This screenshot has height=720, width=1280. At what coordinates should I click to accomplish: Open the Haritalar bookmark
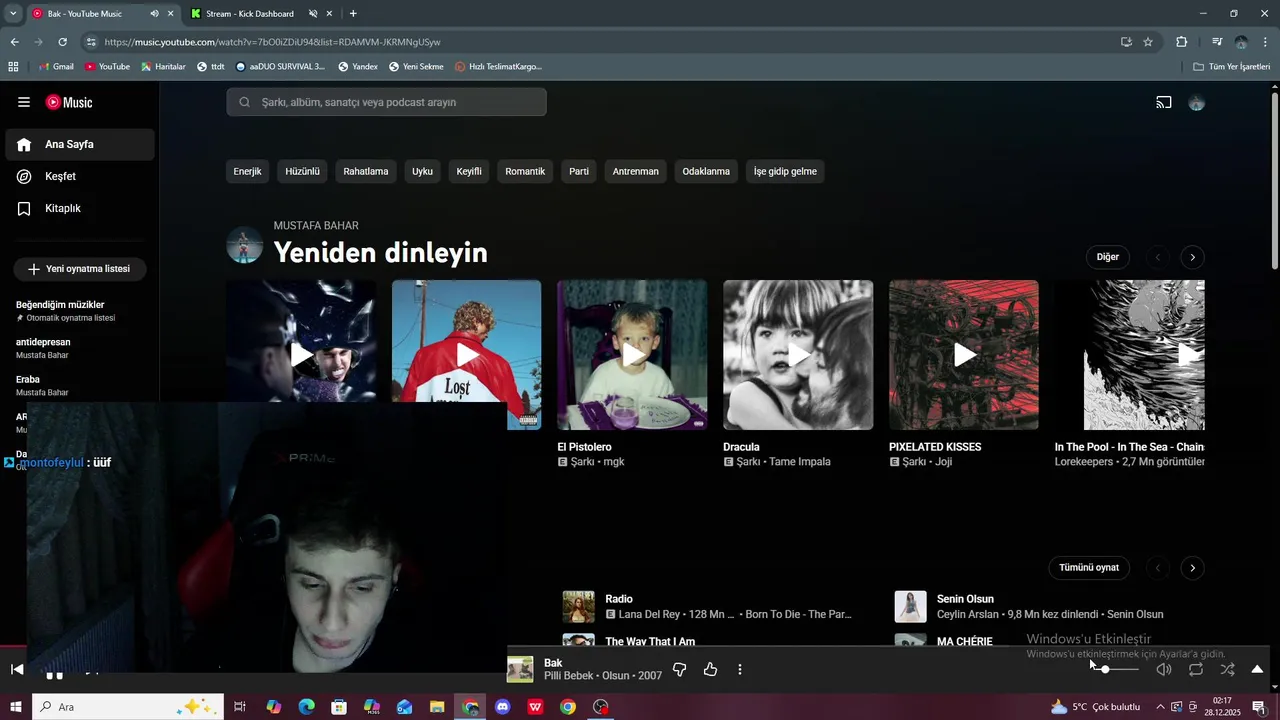163,67
